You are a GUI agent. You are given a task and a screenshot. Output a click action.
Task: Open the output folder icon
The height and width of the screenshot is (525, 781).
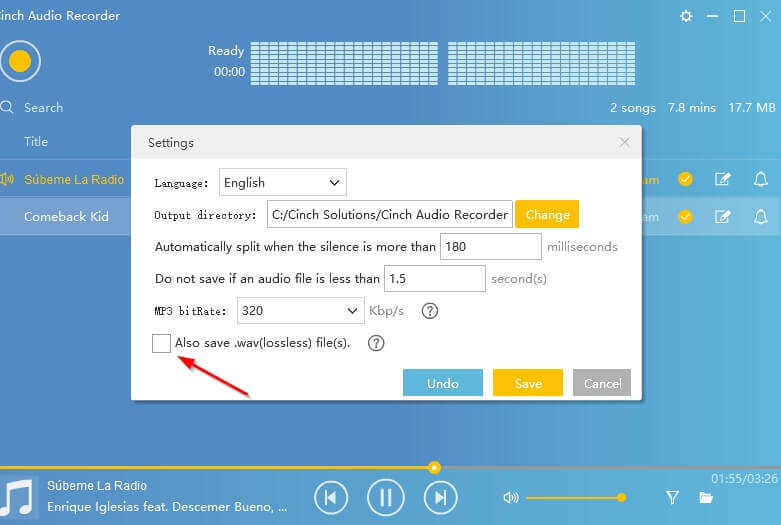click(x=706, y=497)
